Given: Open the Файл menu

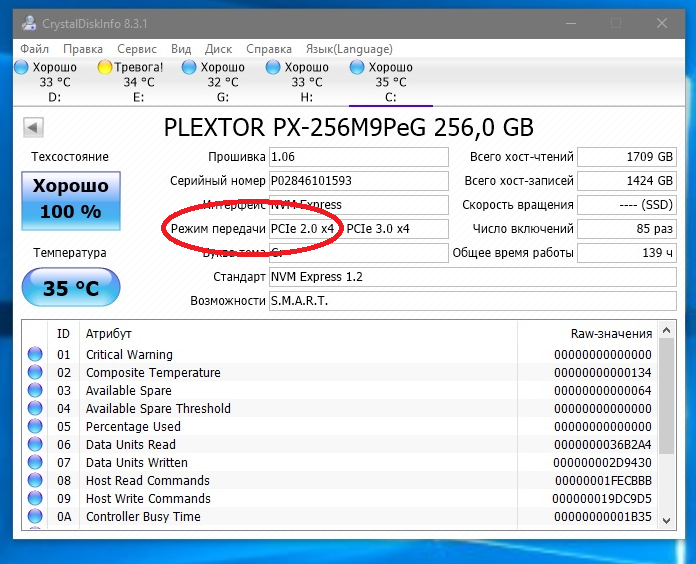Looking at the screenshot, I should (x=34, y=49).
